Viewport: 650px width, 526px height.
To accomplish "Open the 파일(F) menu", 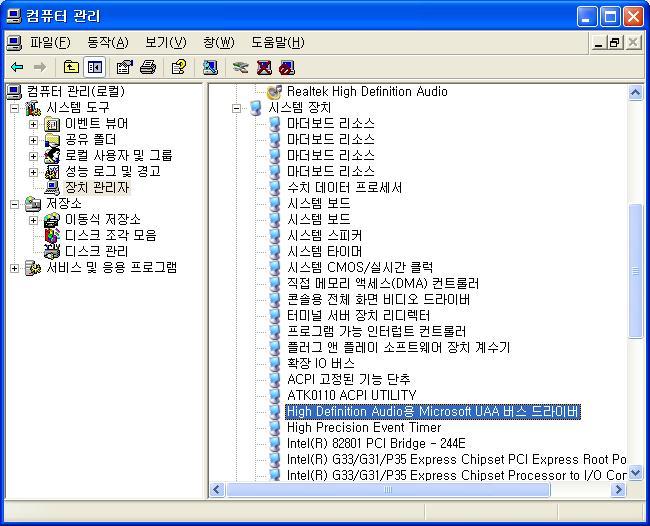I will (50, 42).
